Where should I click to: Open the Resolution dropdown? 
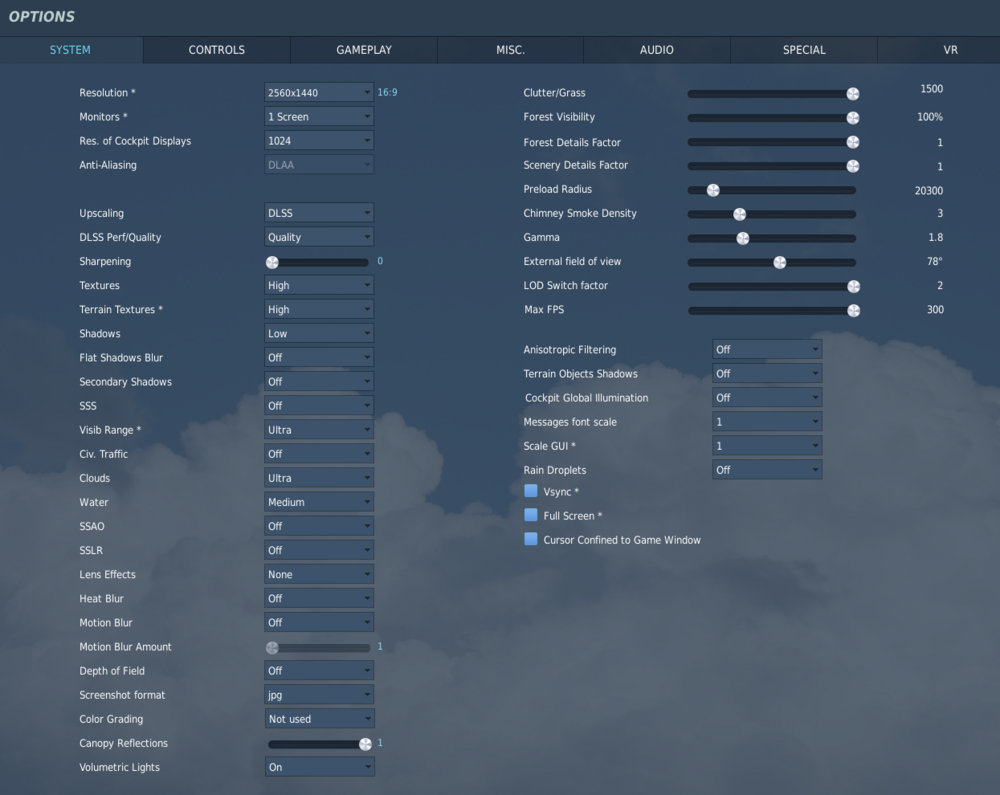319,92
